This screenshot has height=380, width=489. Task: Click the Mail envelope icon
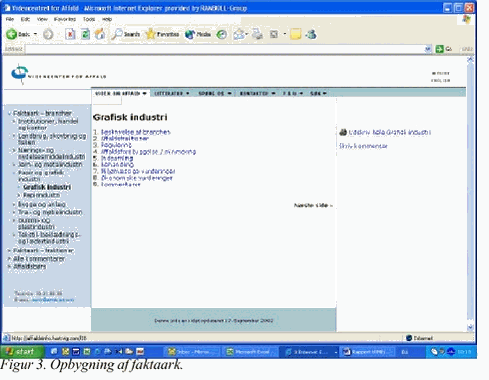pos(239,34)
